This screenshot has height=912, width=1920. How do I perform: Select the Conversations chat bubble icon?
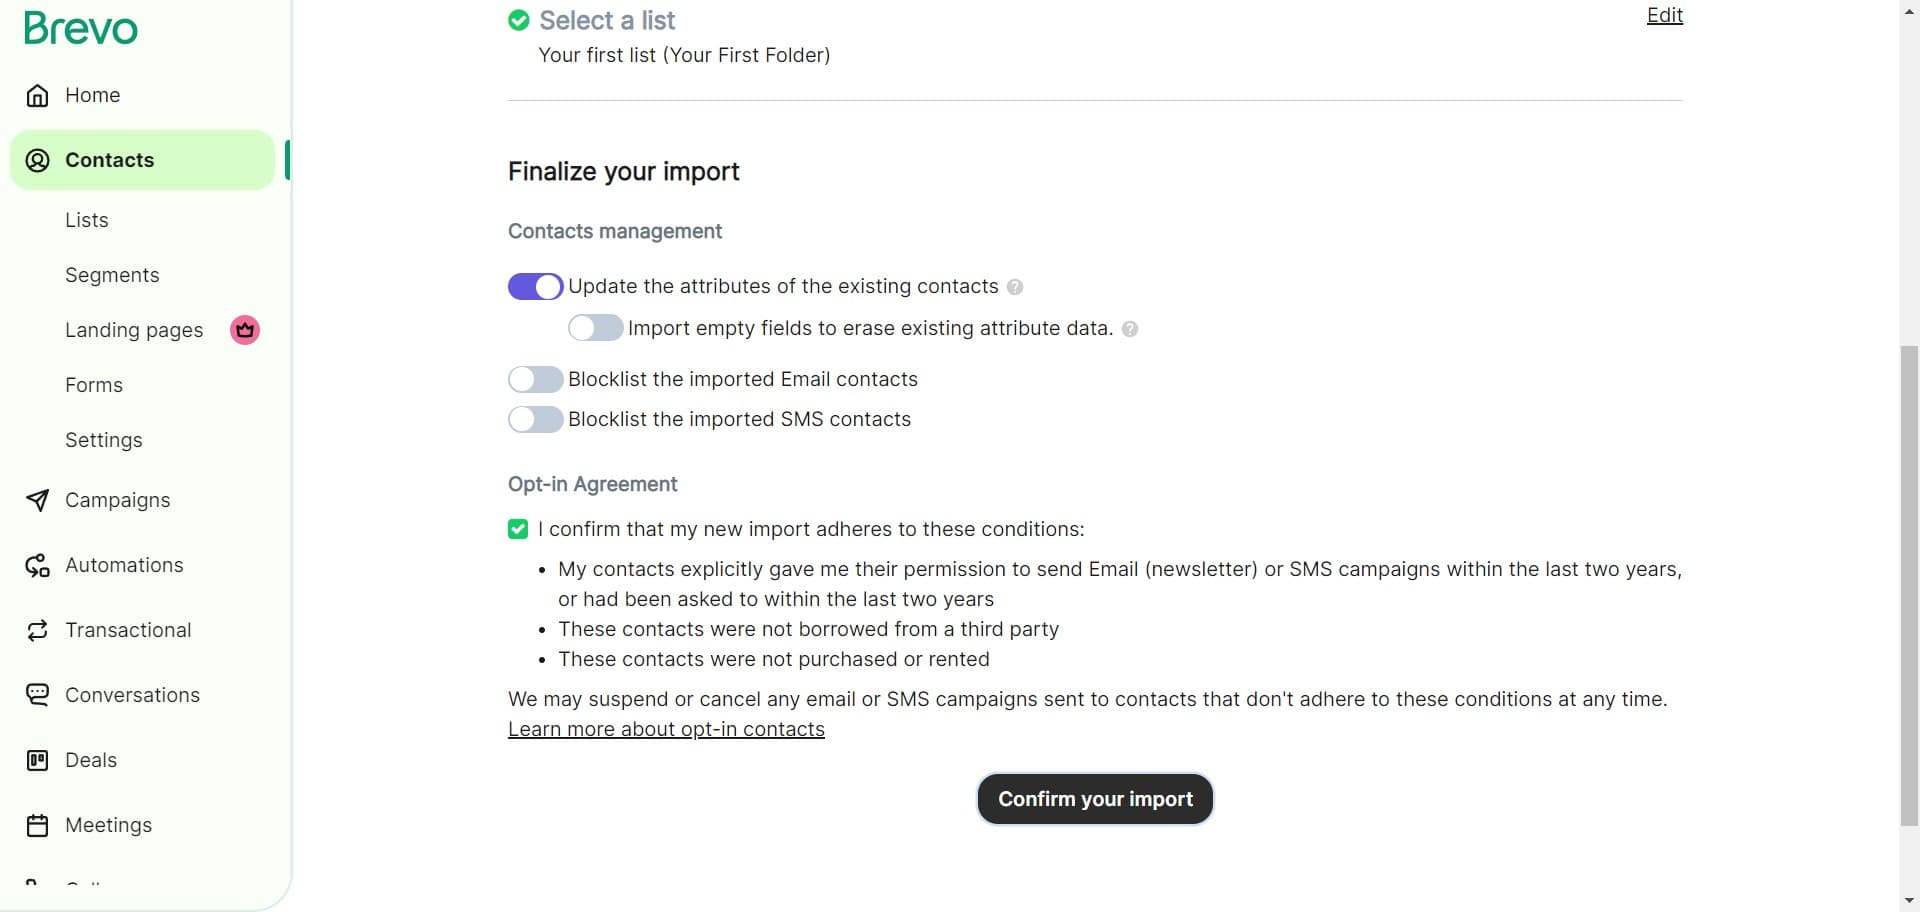coord(37,694)
